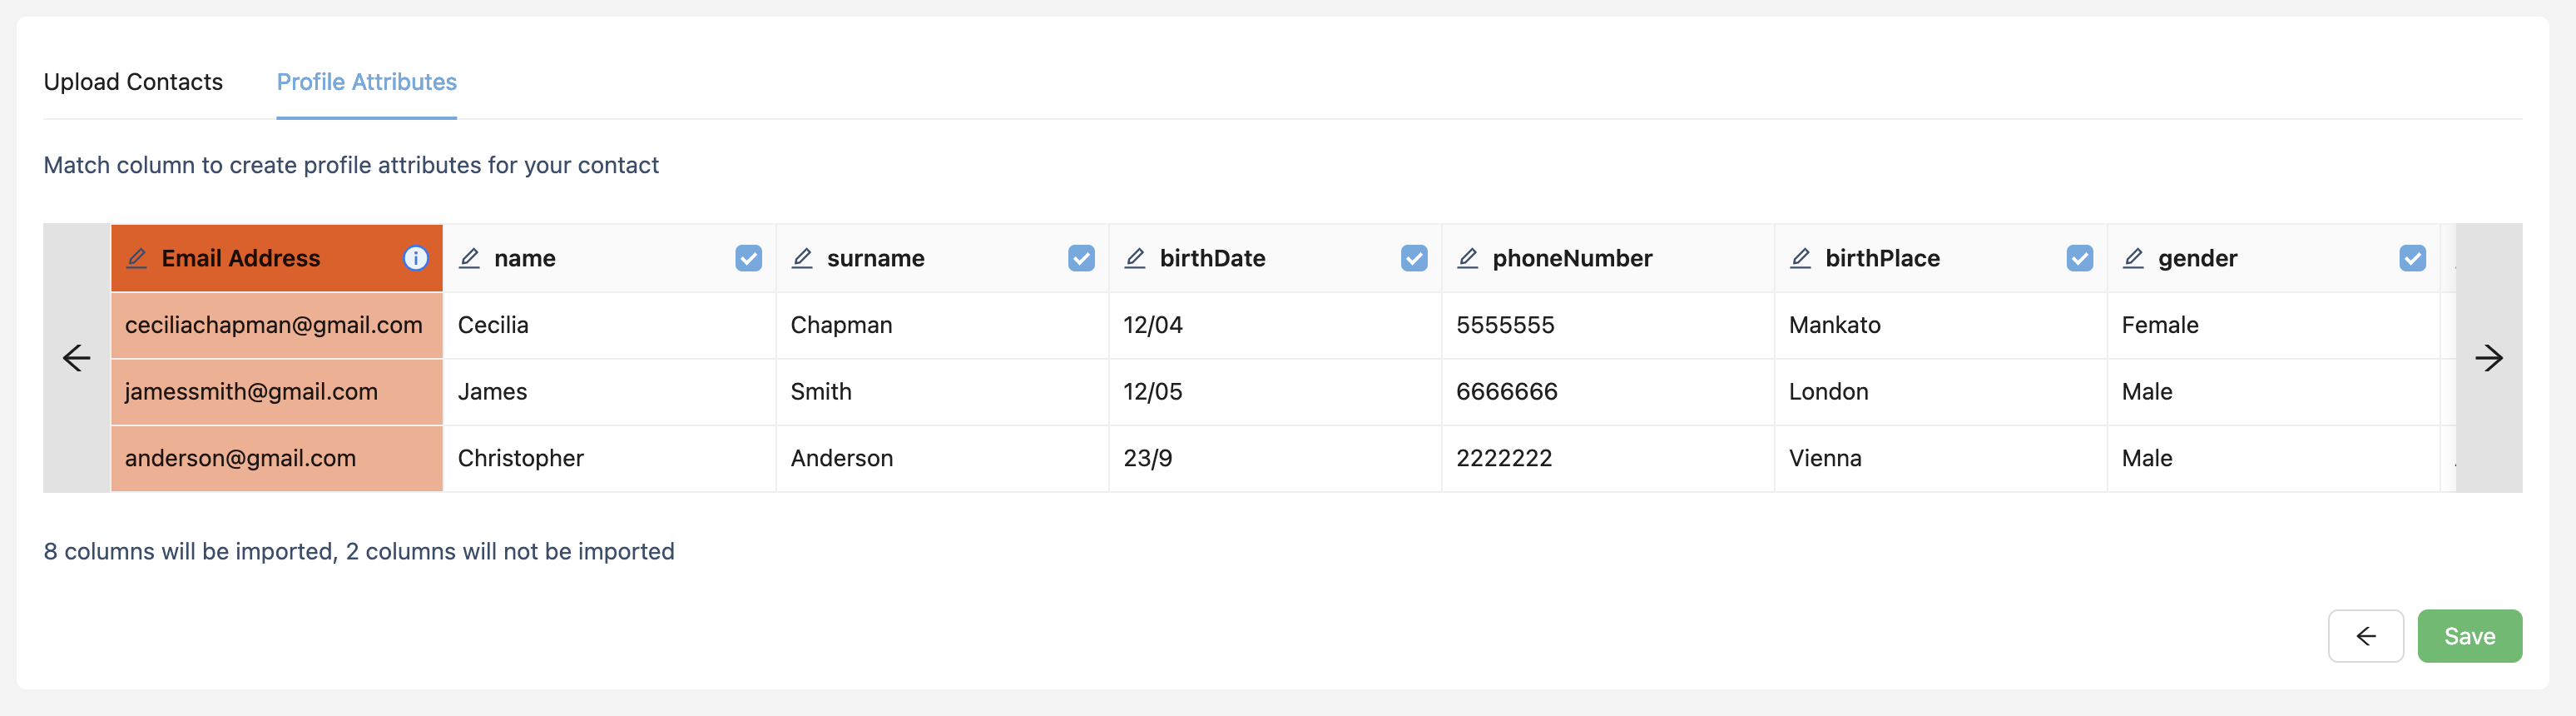
Task: Click pencil icon beside gender header
Action: tap(2133, 258)
